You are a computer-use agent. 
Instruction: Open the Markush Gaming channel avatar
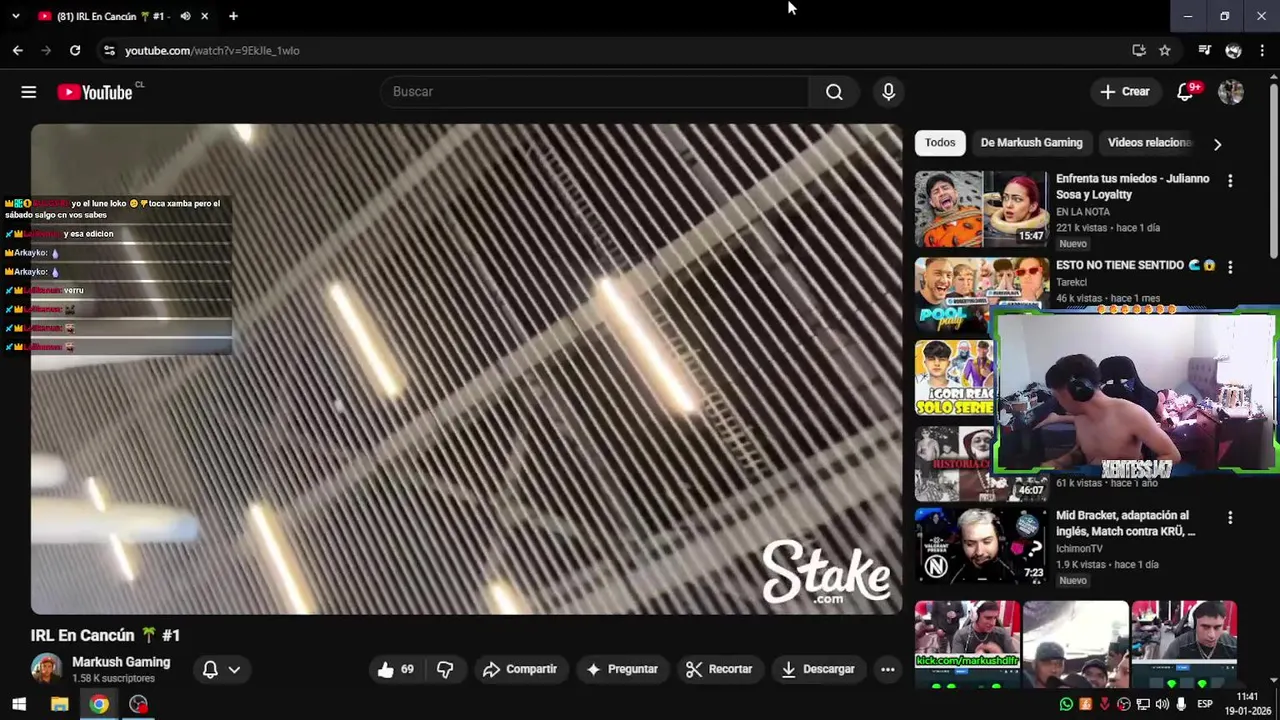click(x=46, y=669)
